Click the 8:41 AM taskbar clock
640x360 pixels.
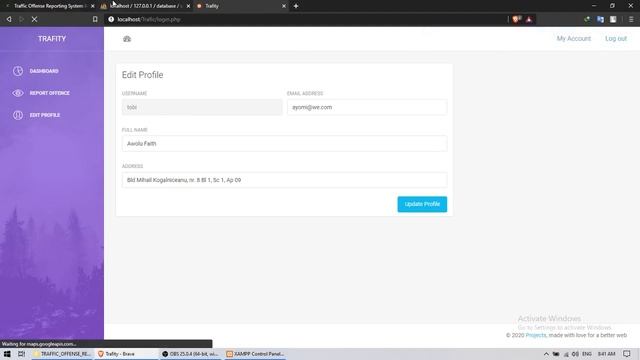pyautogui.click(x=607, y=354)
